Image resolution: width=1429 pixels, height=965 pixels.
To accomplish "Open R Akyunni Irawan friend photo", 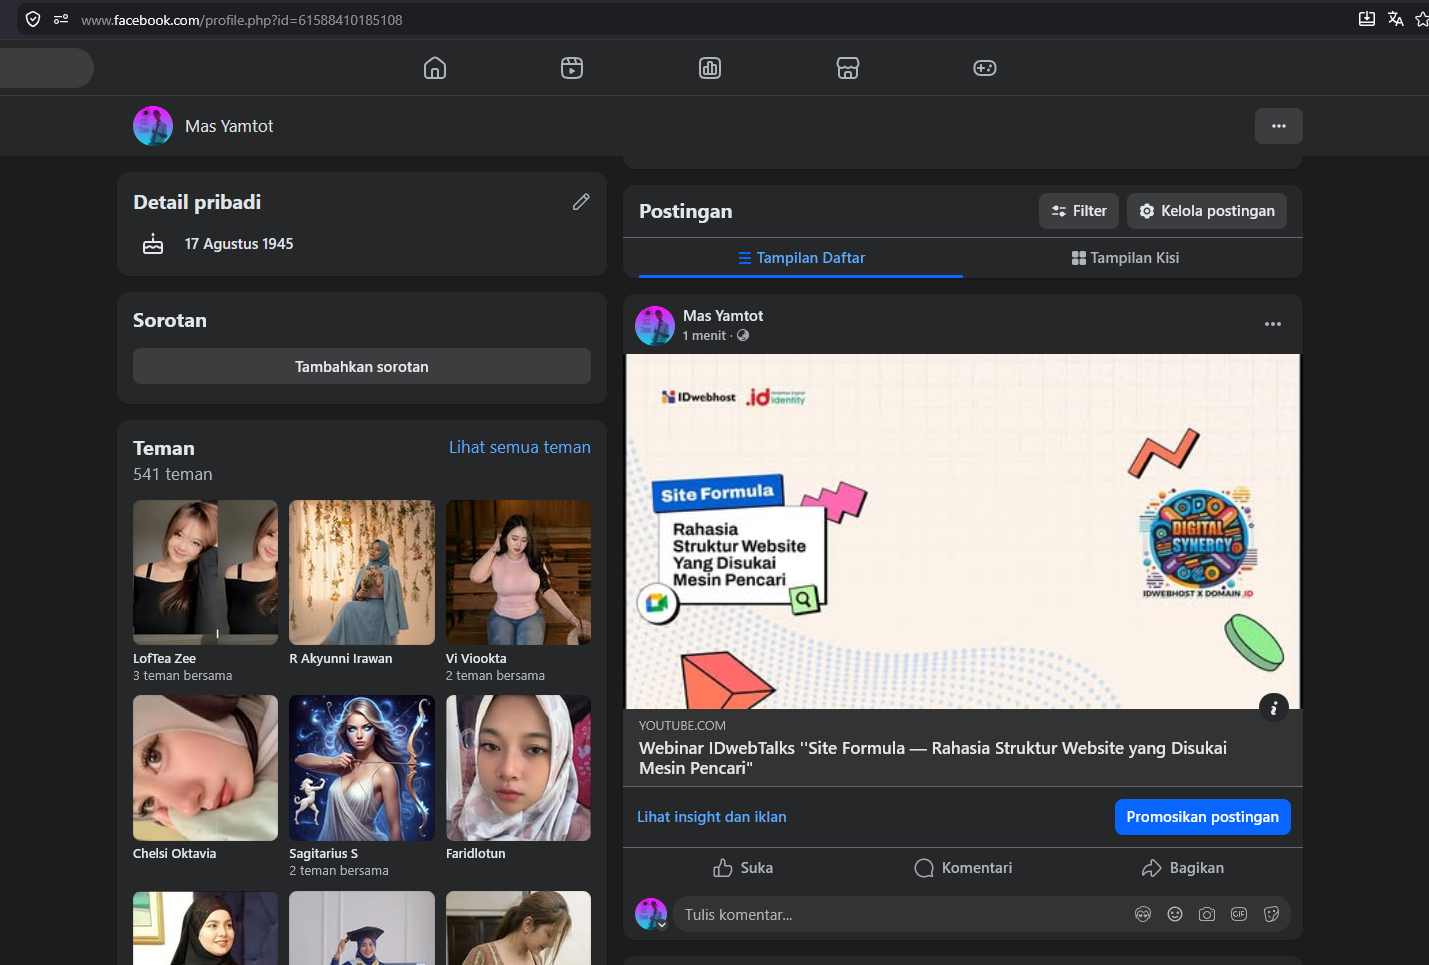I will (x=362, y=572).
